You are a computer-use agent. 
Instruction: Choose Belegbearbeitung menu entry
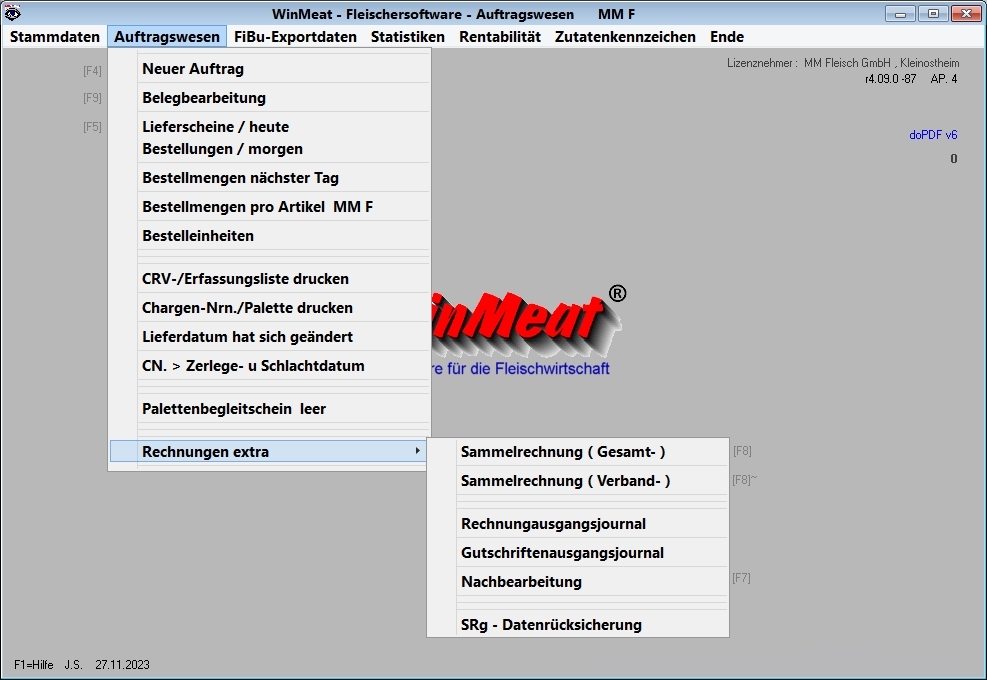pos(204,98)
